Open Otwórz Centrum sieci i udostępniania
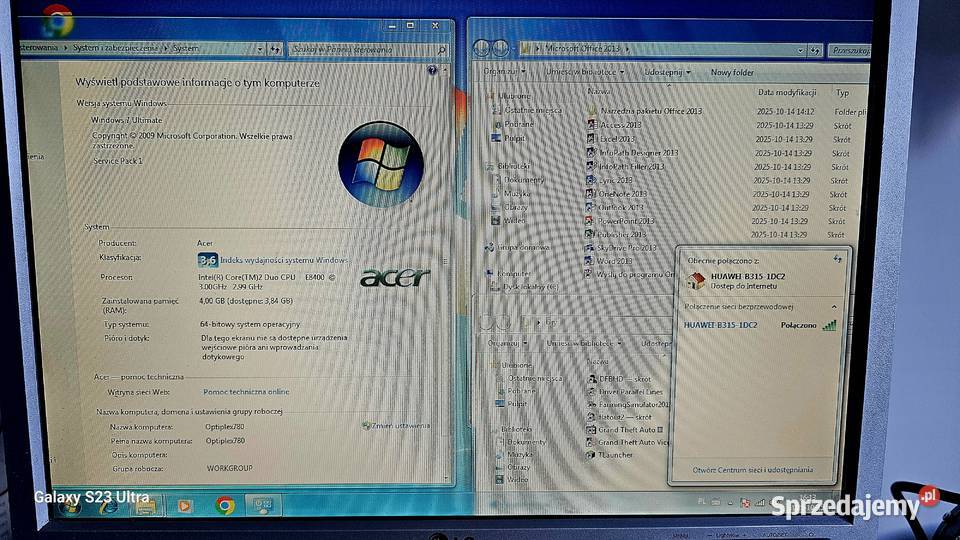960x540 pixels. tap(752, 469)
